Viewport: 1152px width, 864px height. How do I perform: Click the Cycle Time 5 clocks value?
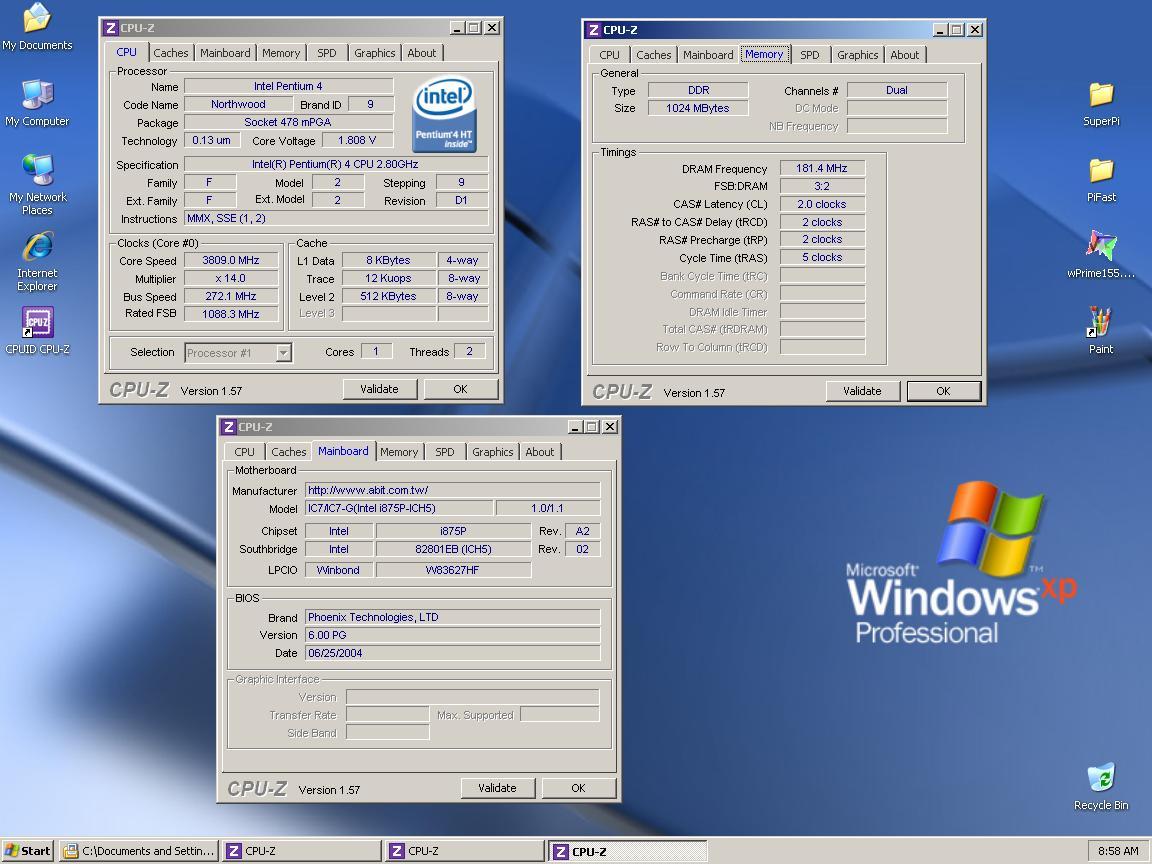click(822, 257)
